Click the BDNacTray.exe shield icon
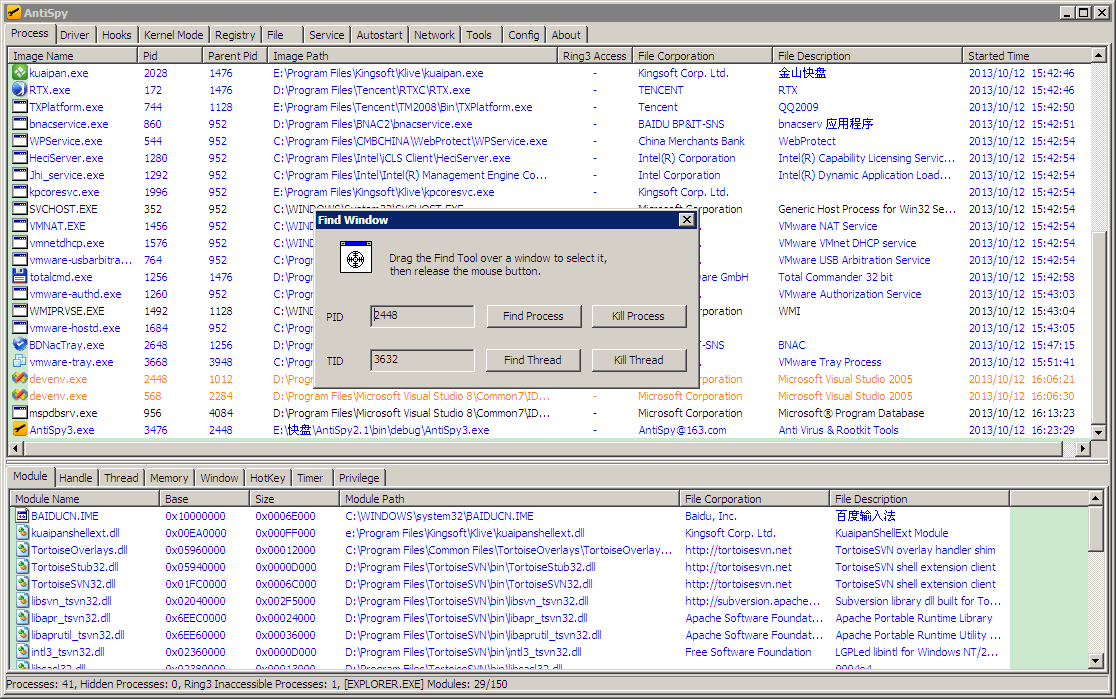 coord(19,345)
